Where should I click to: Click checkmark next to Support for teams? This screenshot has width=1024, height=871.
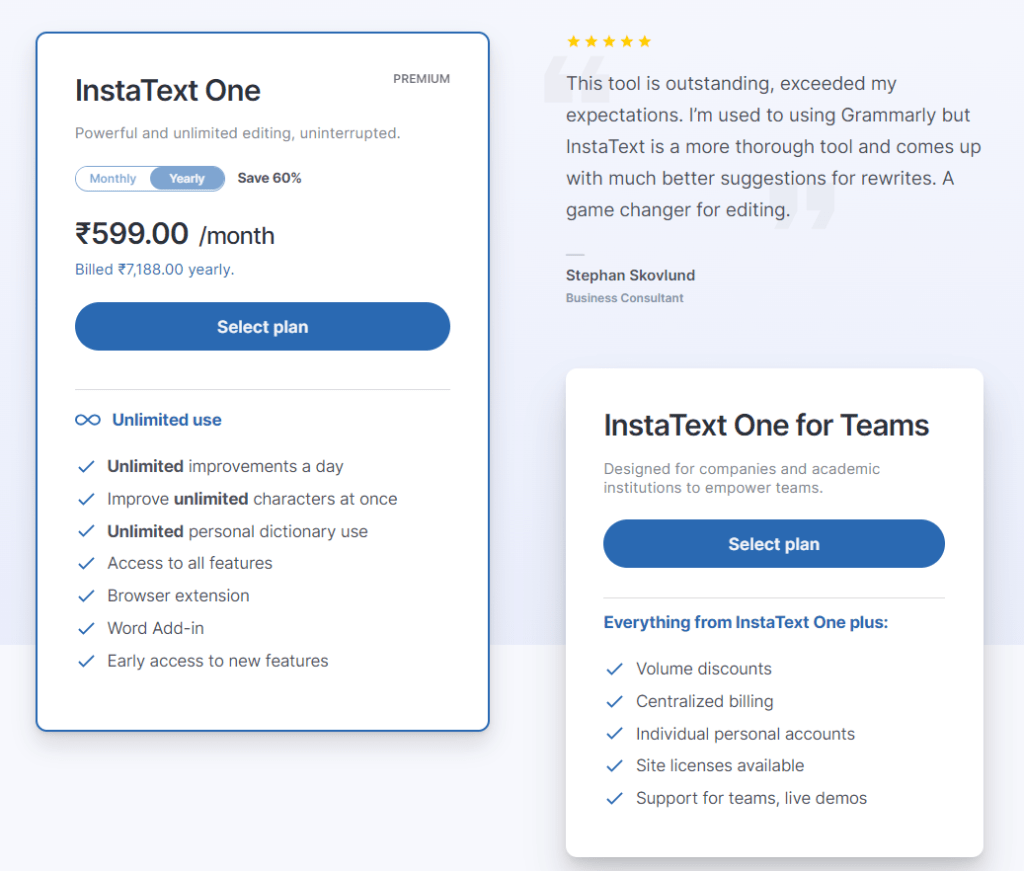615,799
